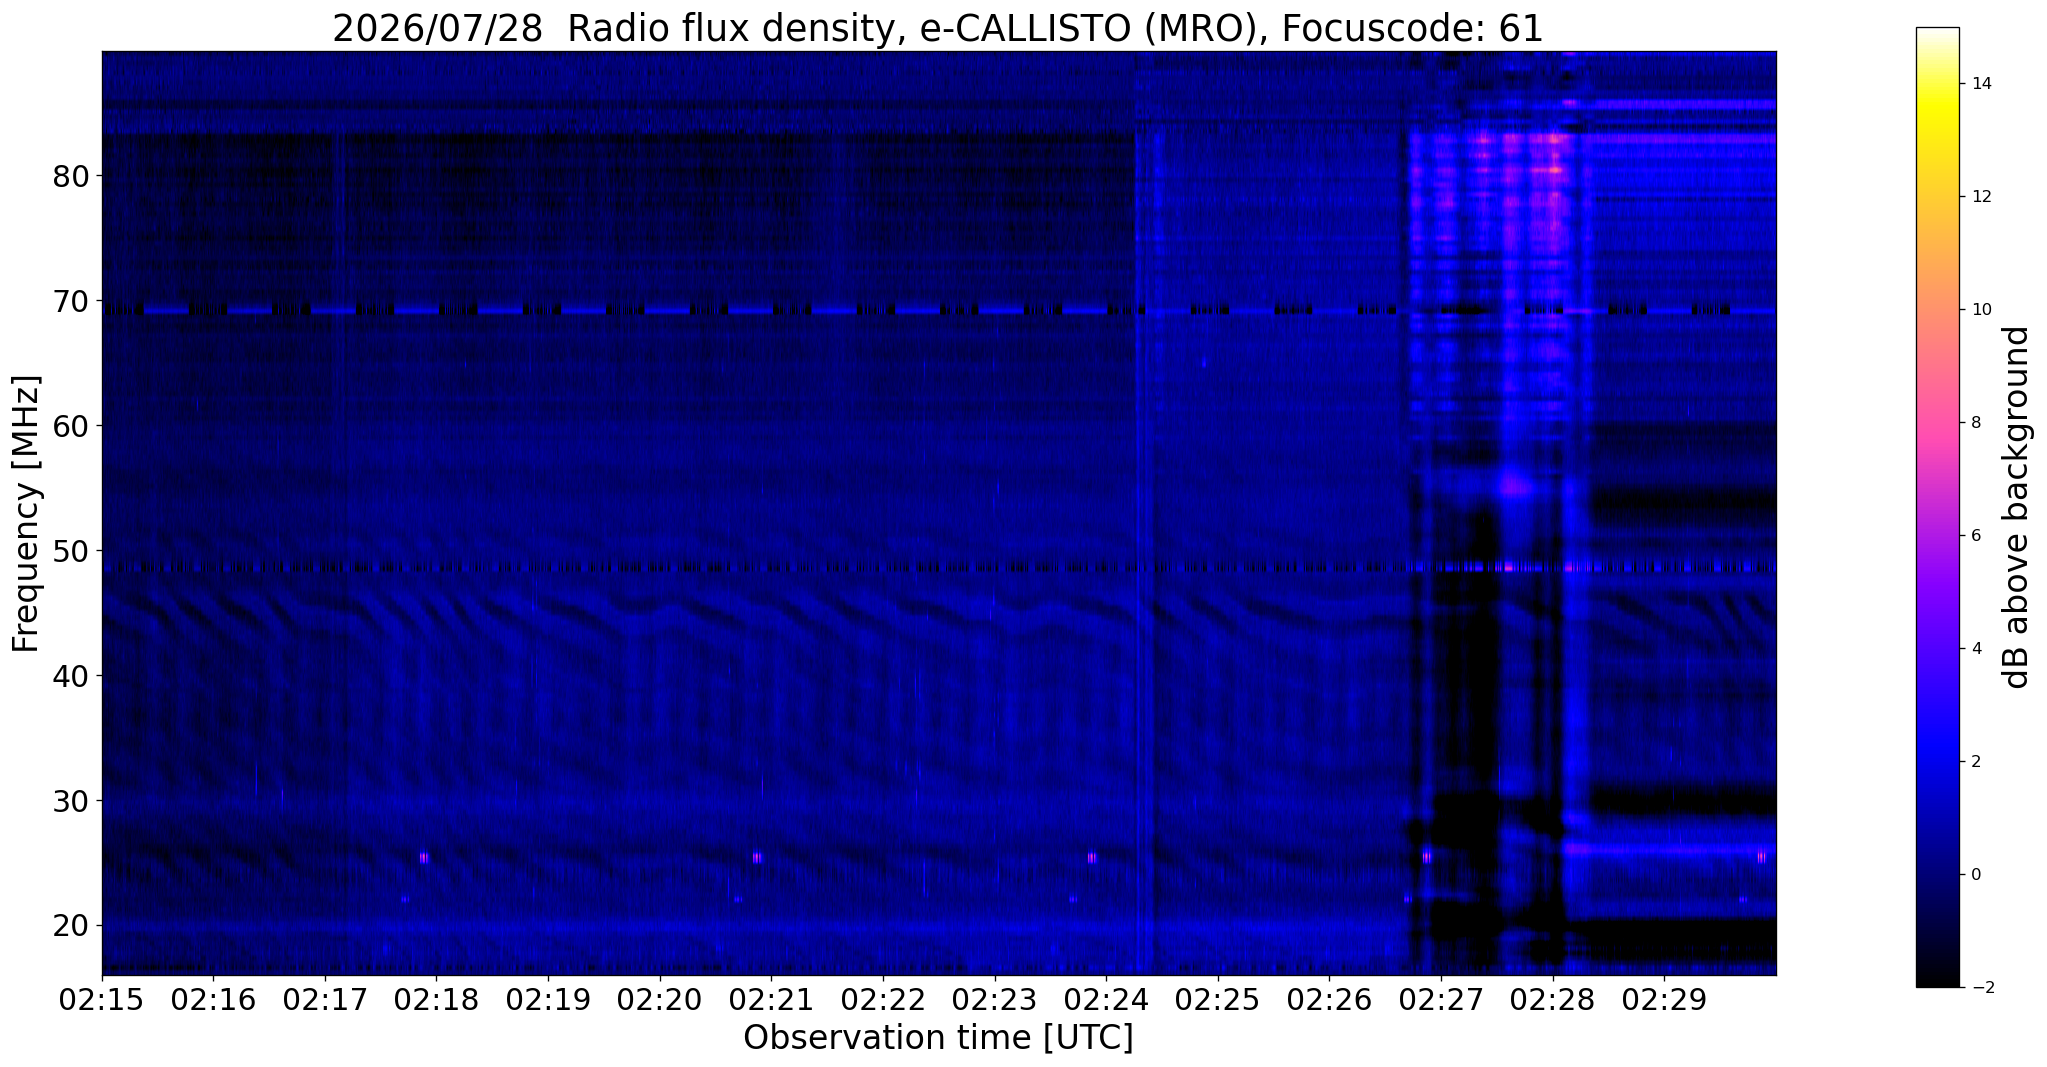Click the pink spot at 25 MHz near 02:24
This screenshot has height=1067, width=2047.
coord(1092,857)
